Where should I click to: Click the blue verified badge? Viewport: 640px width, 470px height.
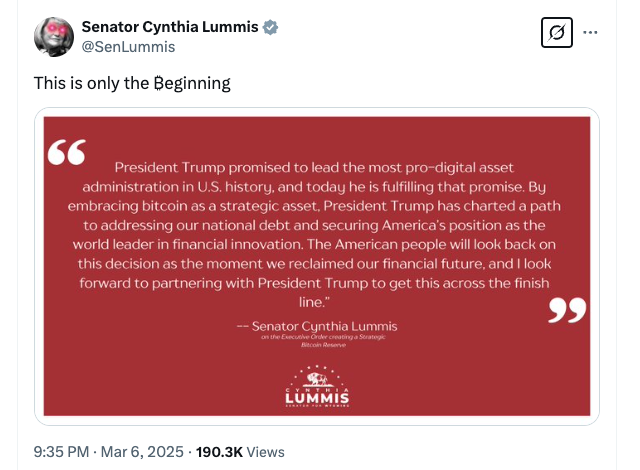point(270,27)
